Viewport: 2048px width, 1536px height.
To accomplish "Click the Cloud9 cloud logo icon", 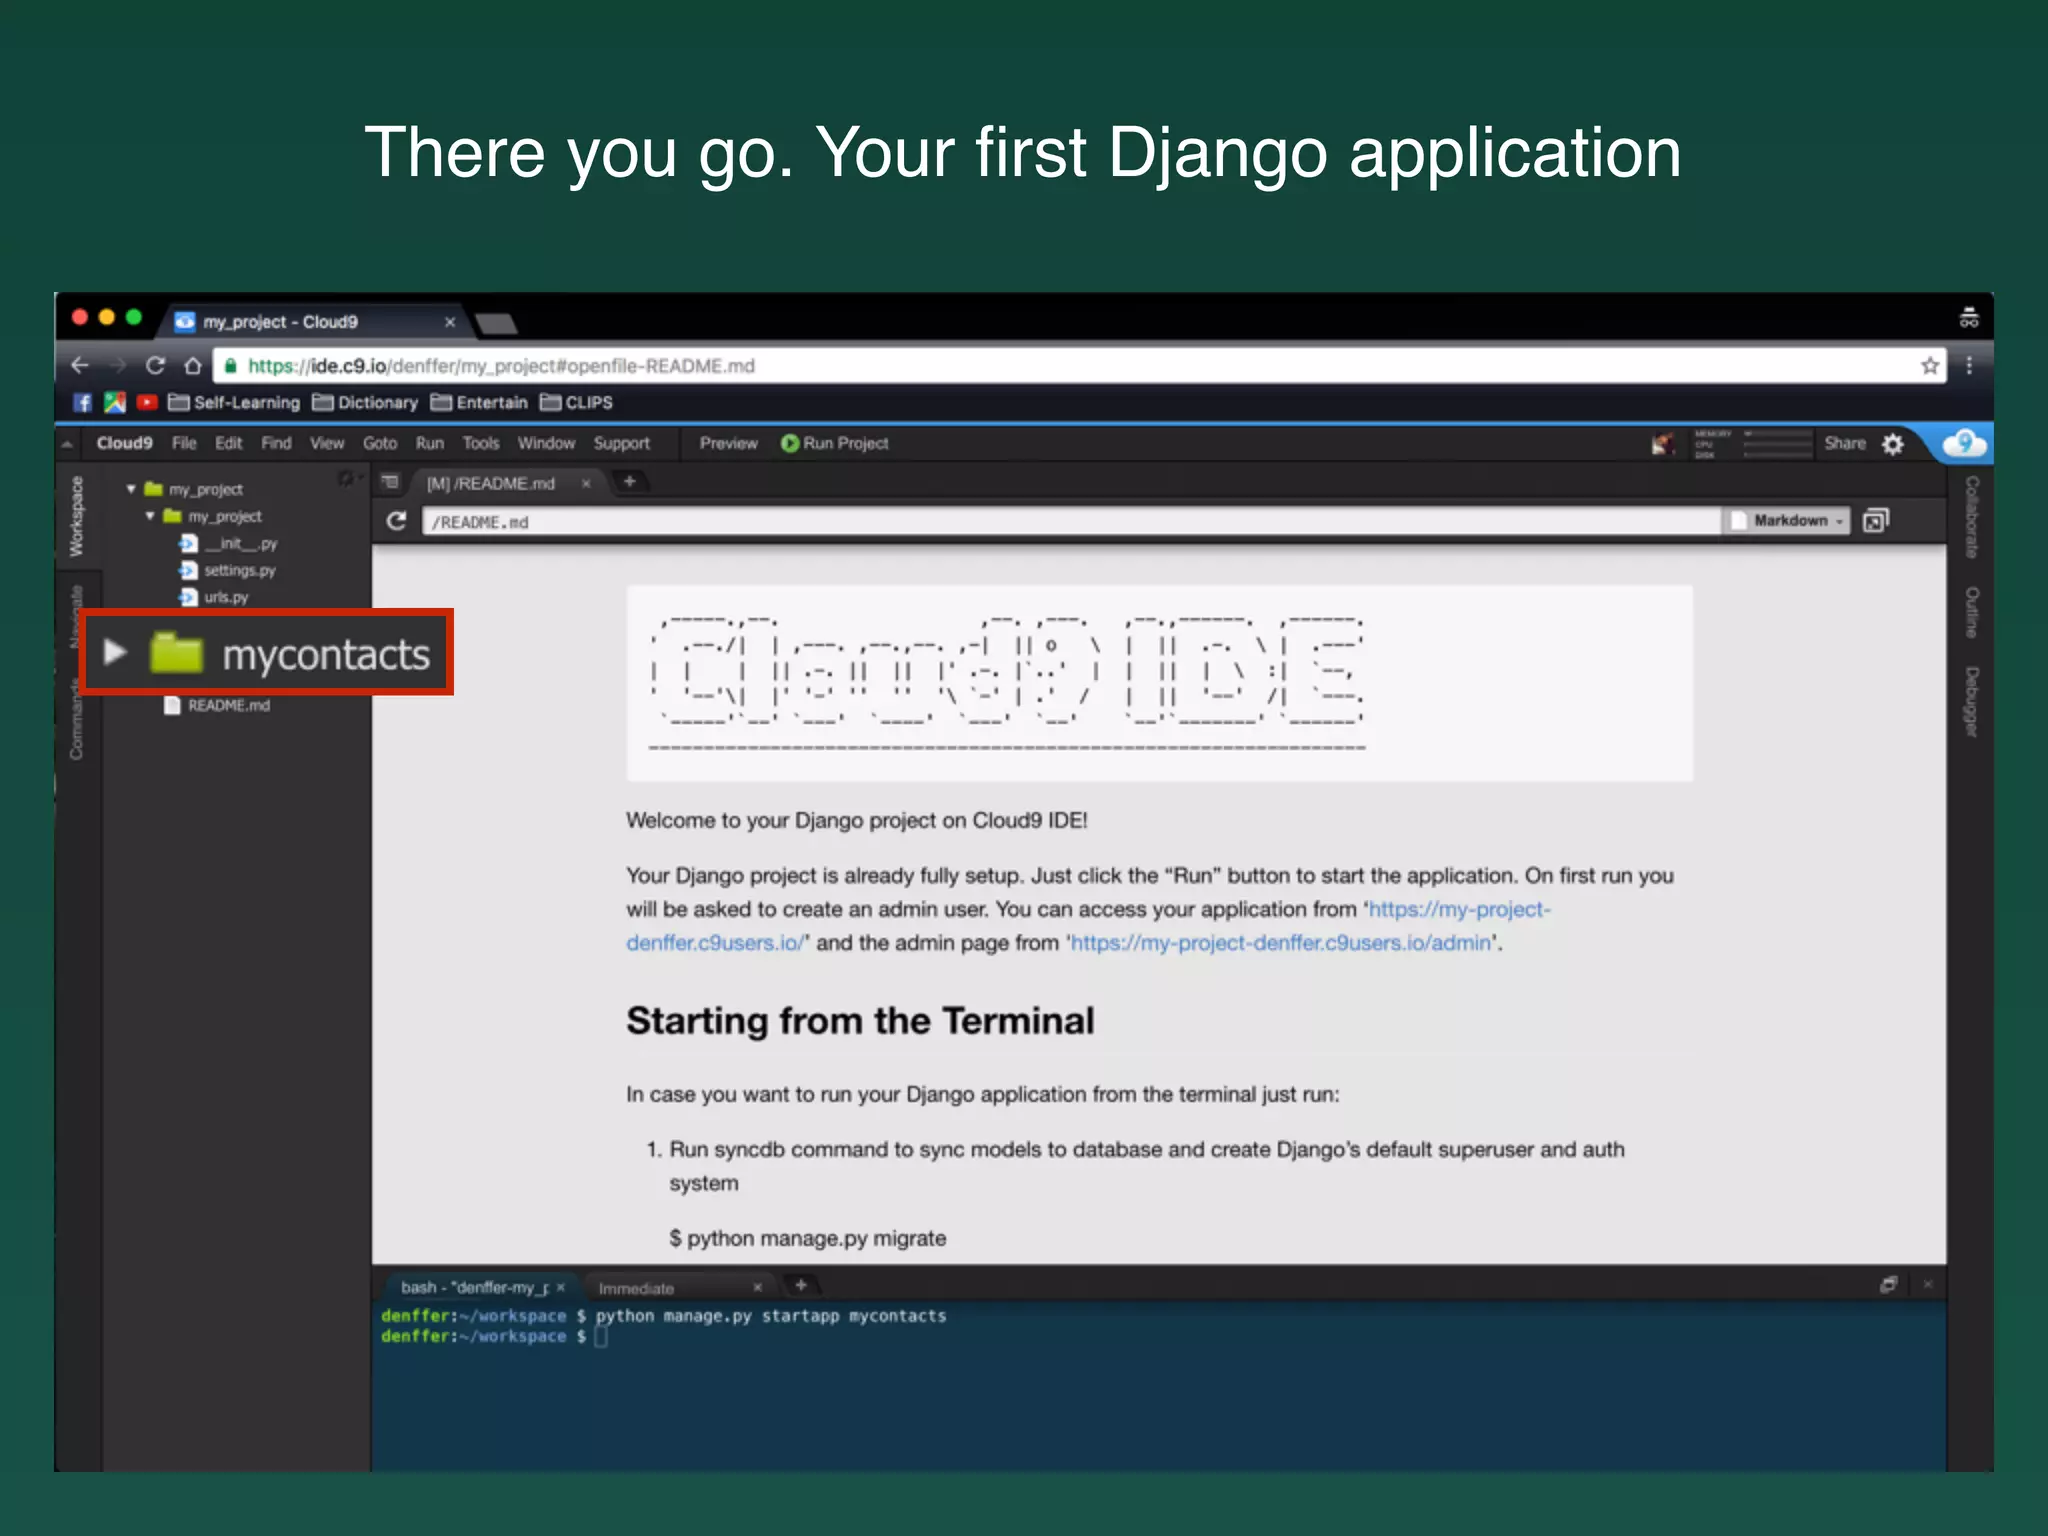I will point(1964,443).
